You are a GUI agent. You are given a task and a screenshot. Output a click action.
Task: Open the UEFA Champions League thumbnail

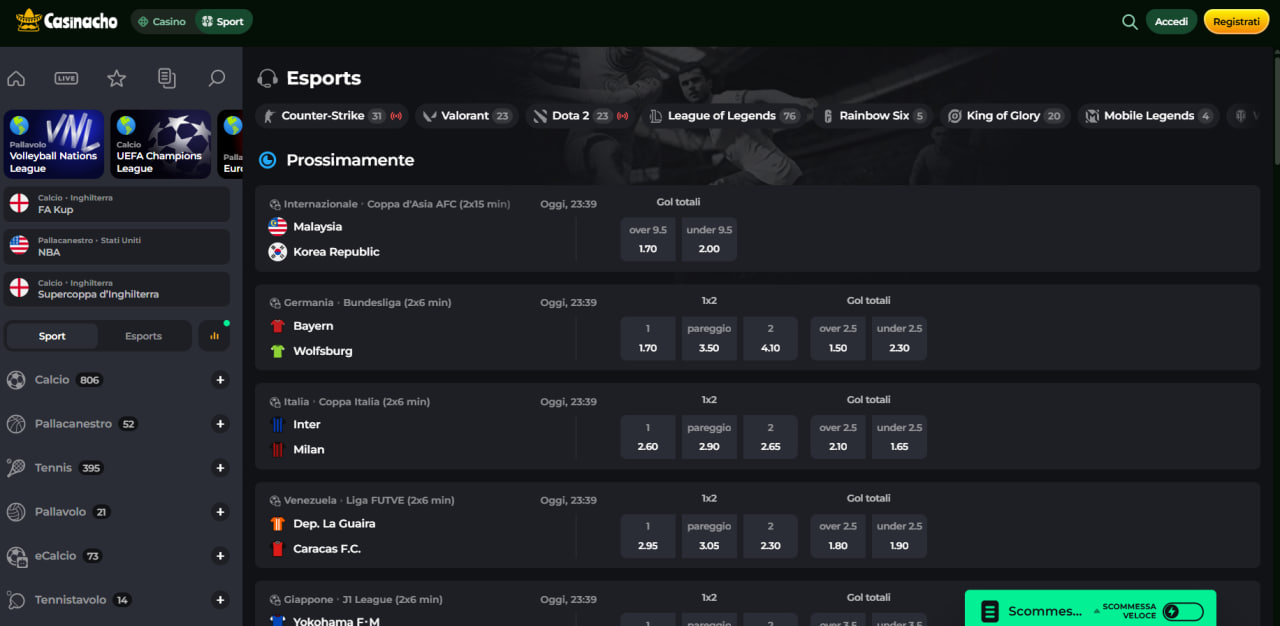coord(160,144)
